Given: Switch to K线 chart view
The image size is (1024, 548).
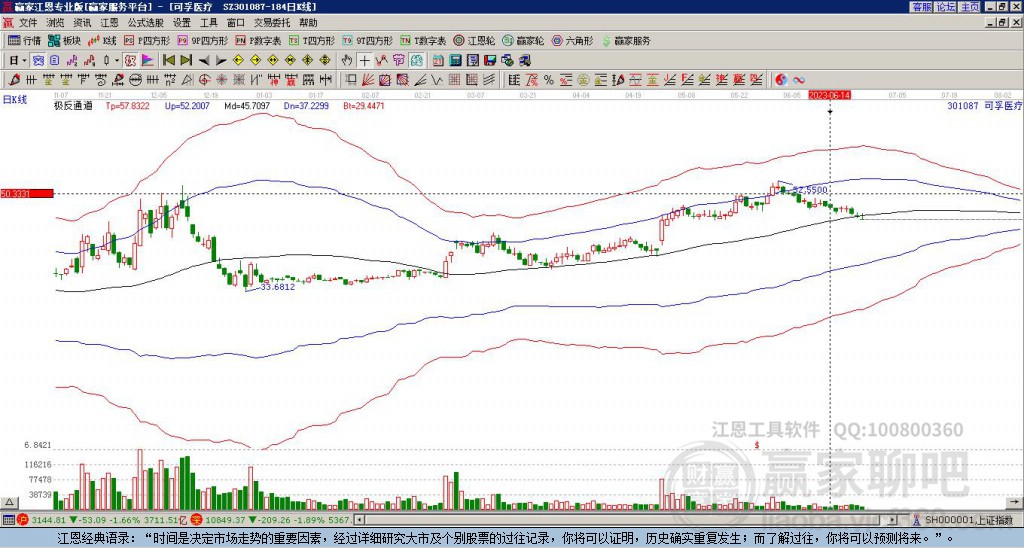Looking at the screenshot, I should [102, 40].
